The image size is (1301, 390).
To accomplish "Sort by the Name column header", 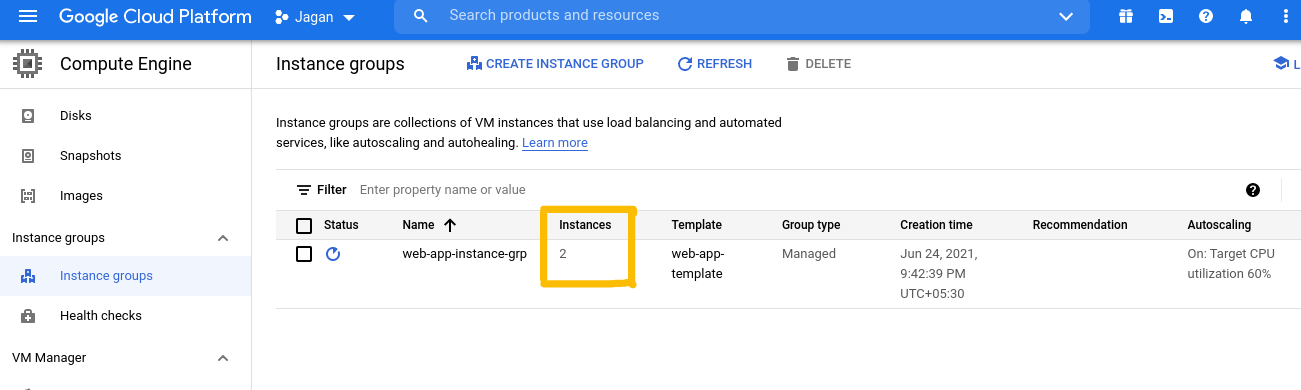I will tap(418, 225).
